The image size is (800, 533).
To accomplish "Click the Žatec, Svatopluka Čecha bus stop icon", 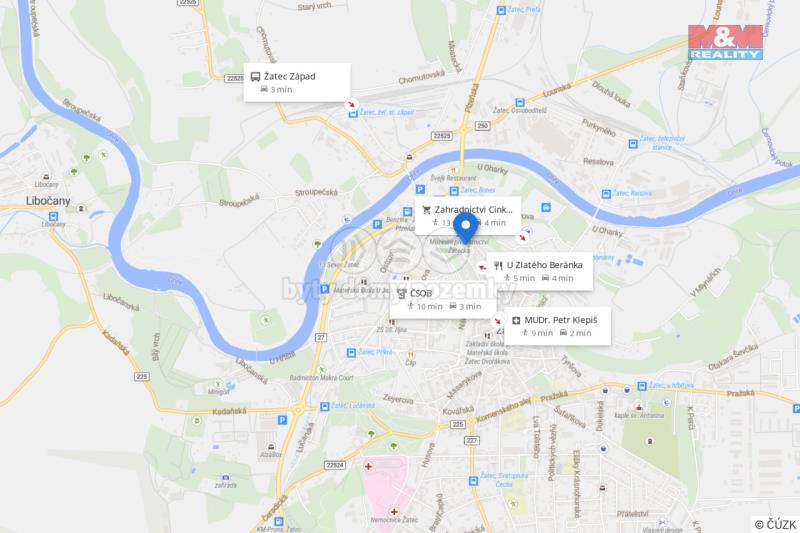I will tap(473, 480).
